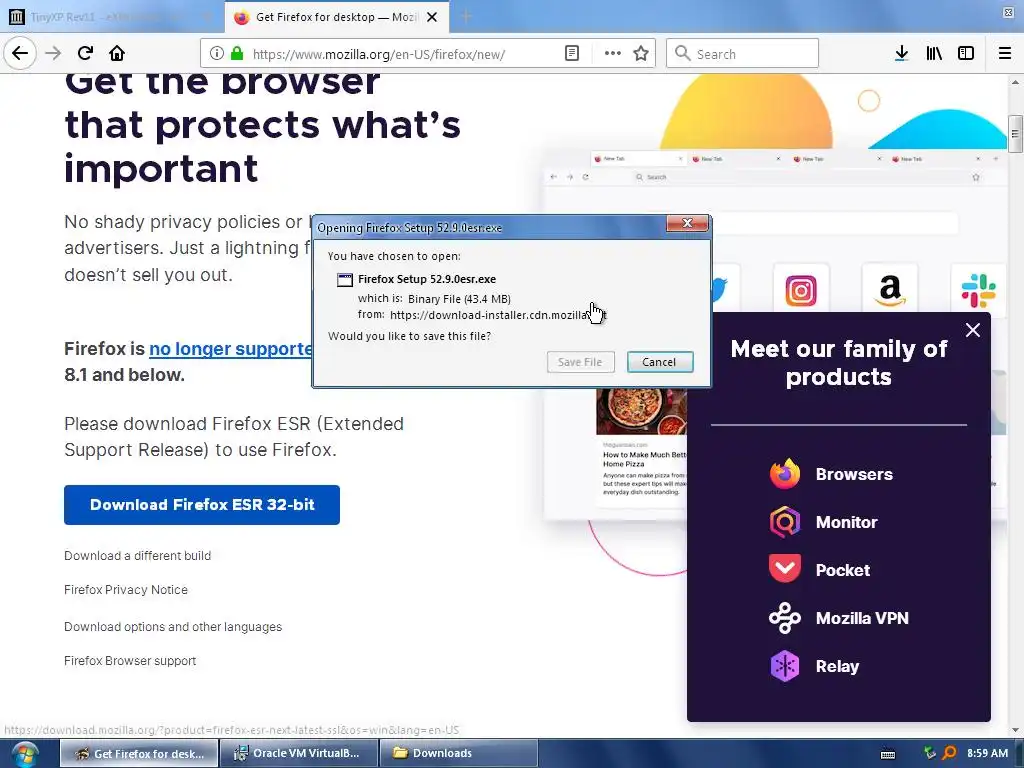Open Download options and other languages

click(173, 627)
